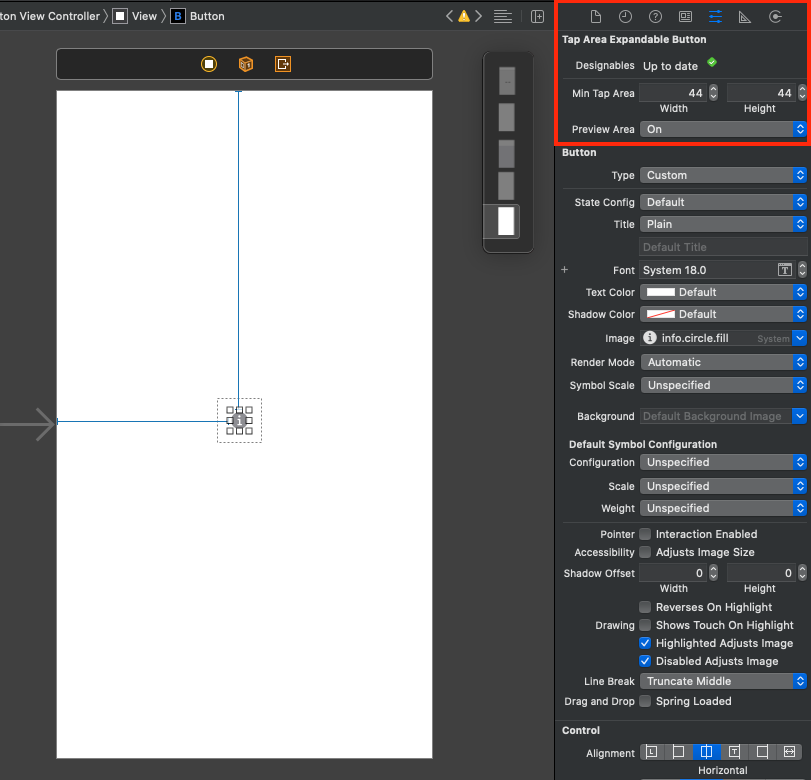Select the topmost minimap thumbnail
Image resolution: width=811 pixels, height=780 pixels.
pyautogui.click(x=507, y=81)
